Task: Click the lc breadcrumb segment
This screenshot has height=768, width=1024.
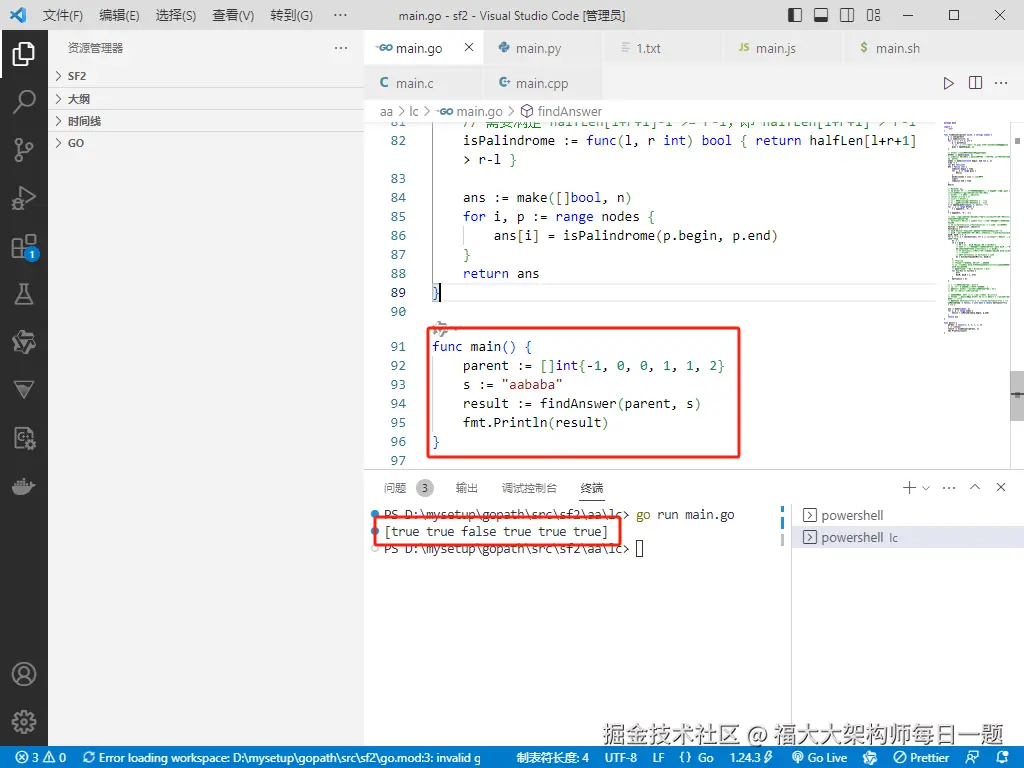Action: tap(413, 112)
